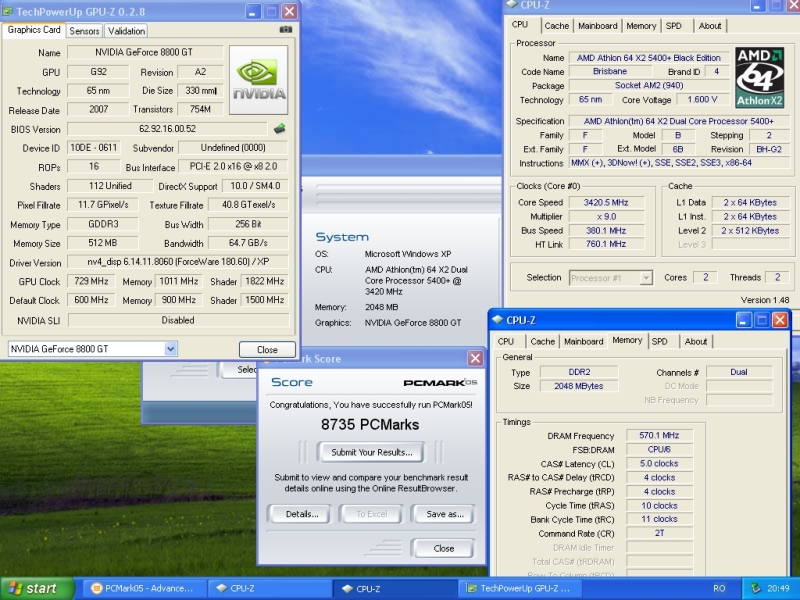Click the GPU Clock value 729 MHz
Viewport: 800px width, 600px height.
click(x=91, y=281)
